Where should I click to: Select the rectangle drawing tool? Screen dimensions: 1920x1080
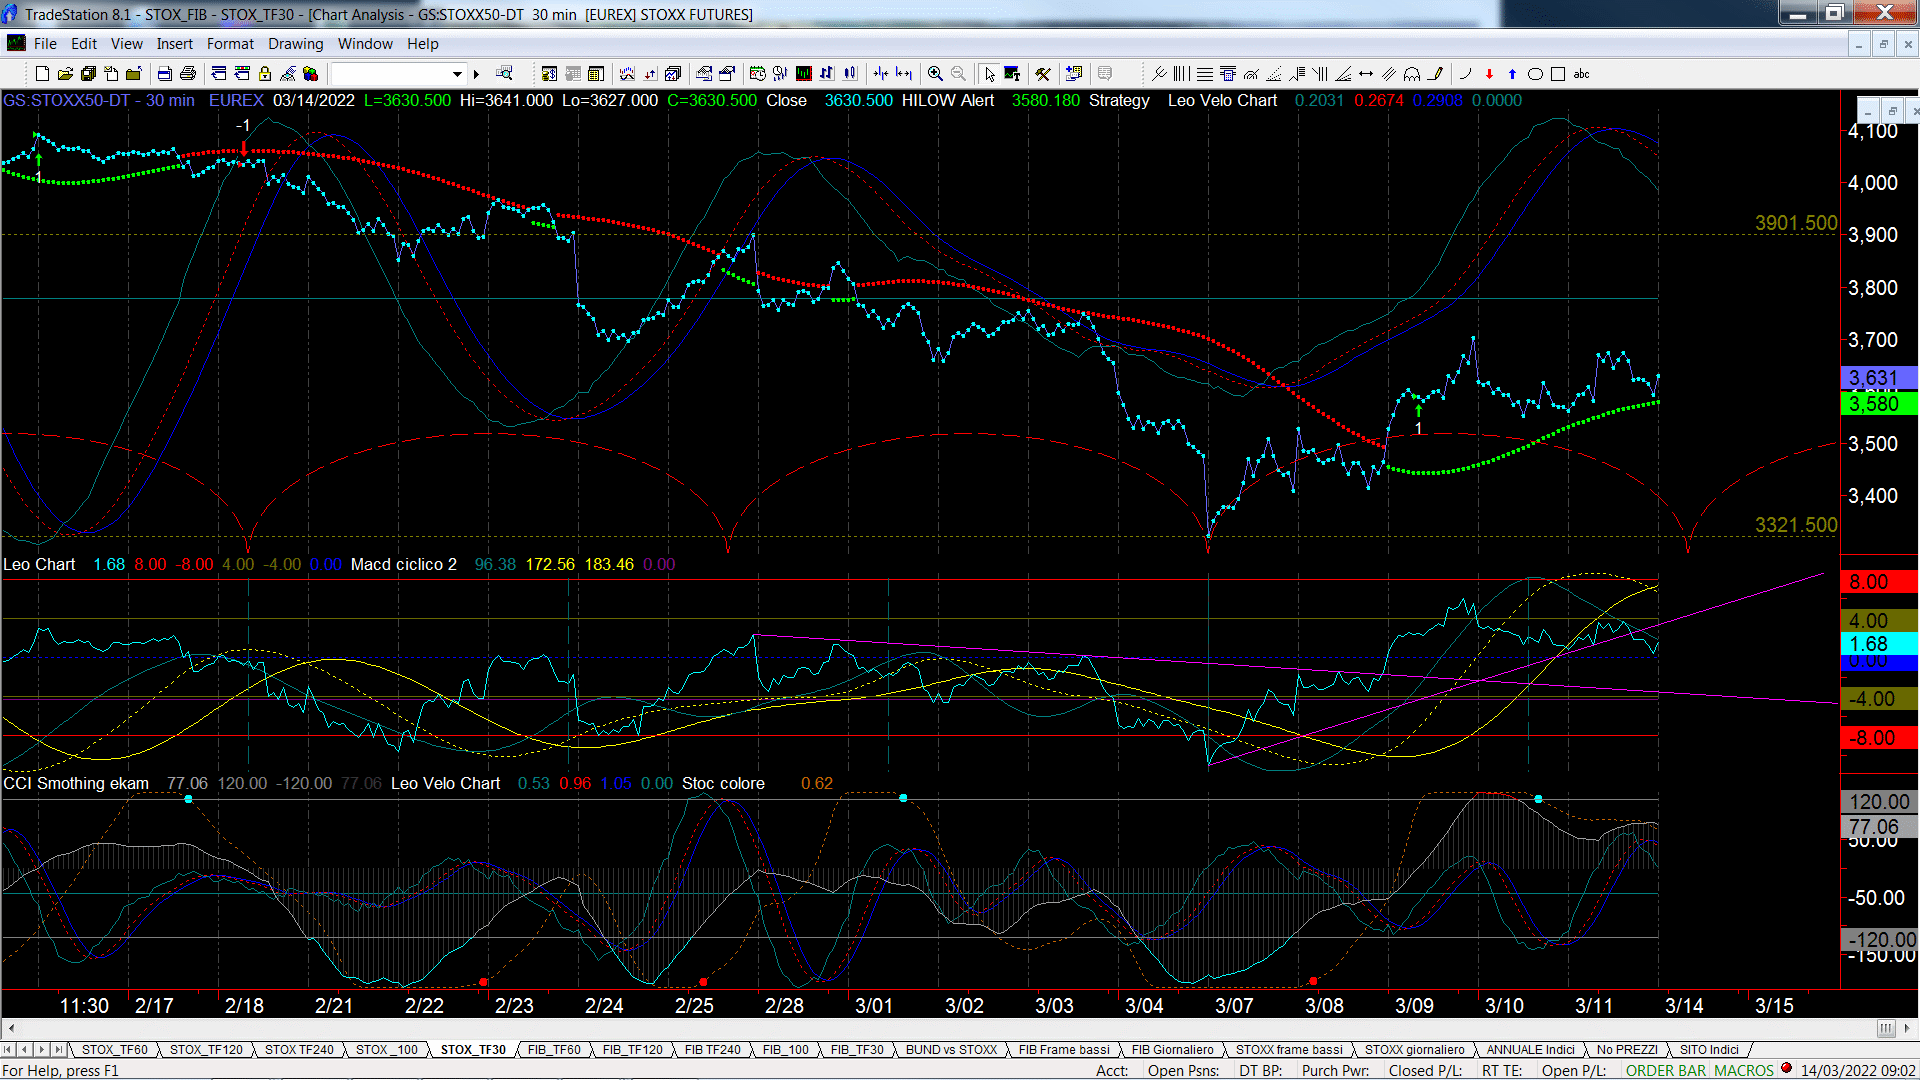coord(1558,74)
